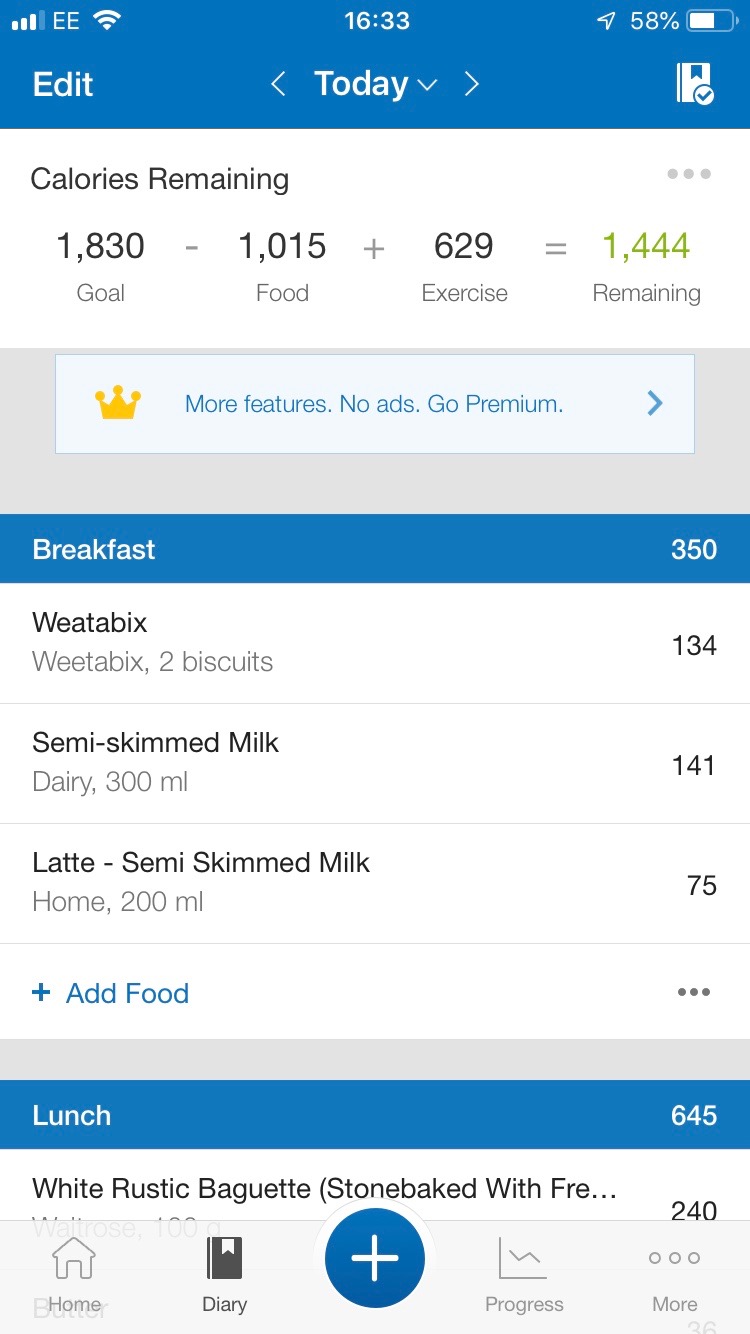
Task: Open Breakfast more options dots
Action: [x=693, y=992]
